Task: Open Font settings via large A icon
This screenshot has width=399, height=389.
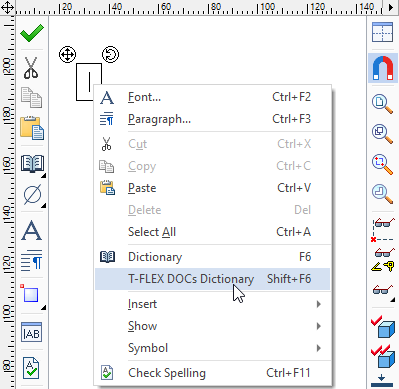Action: click(x=32, y=230)
